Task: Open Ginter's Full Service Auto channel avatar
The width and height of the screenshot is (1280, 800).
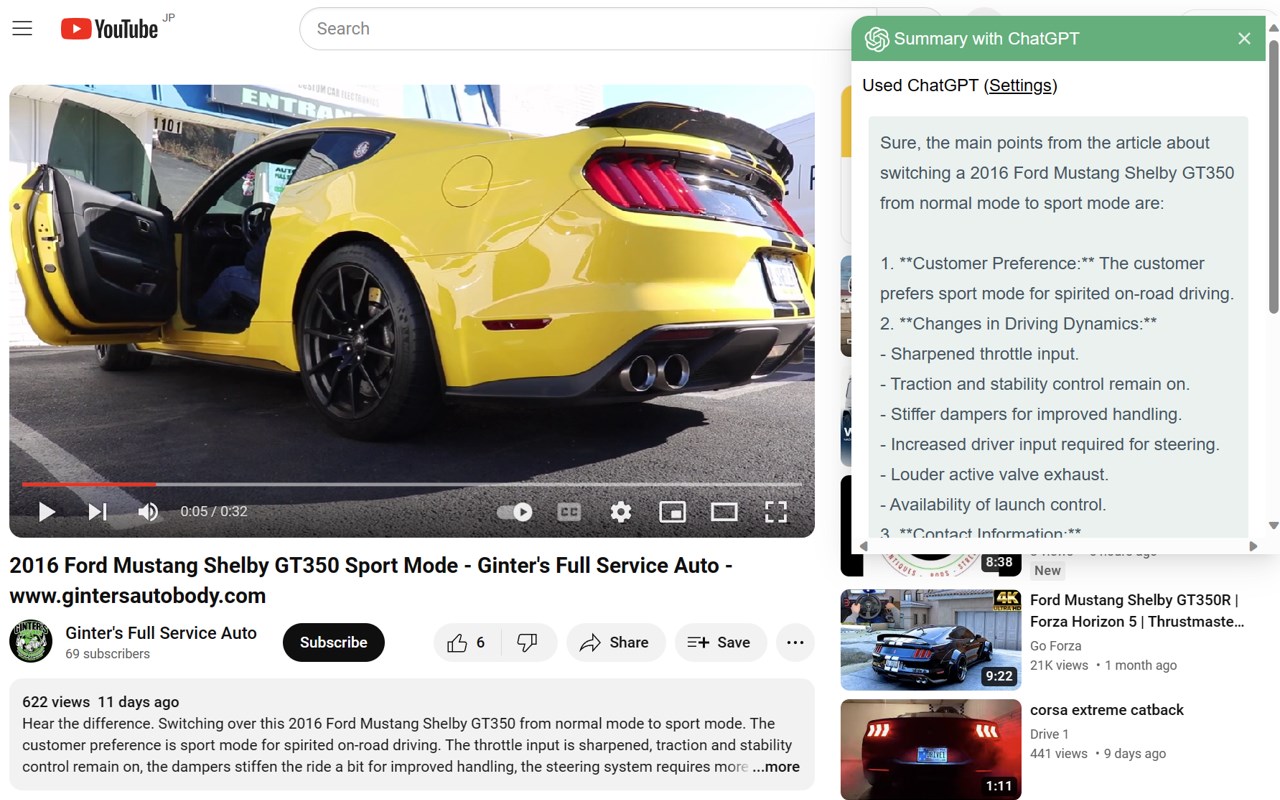Action: [x=31, y=641]
